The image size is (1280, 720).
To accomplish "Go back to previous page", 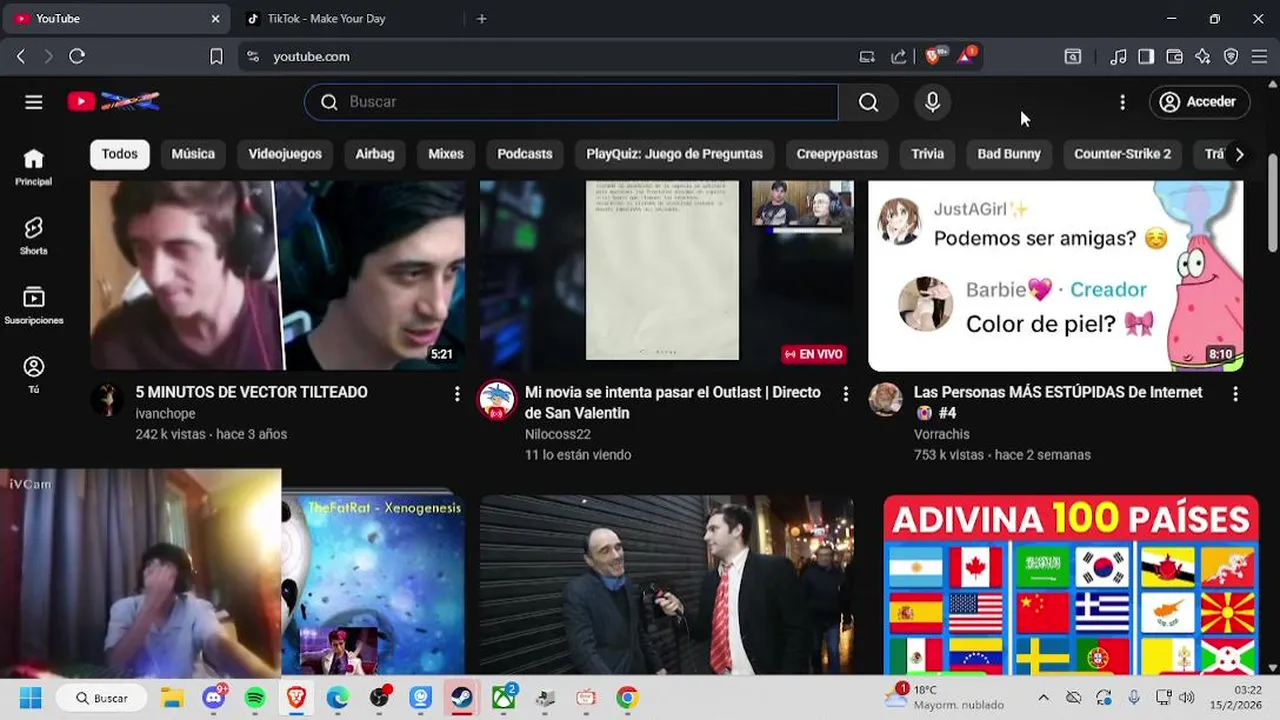I will tap(21, 57).
